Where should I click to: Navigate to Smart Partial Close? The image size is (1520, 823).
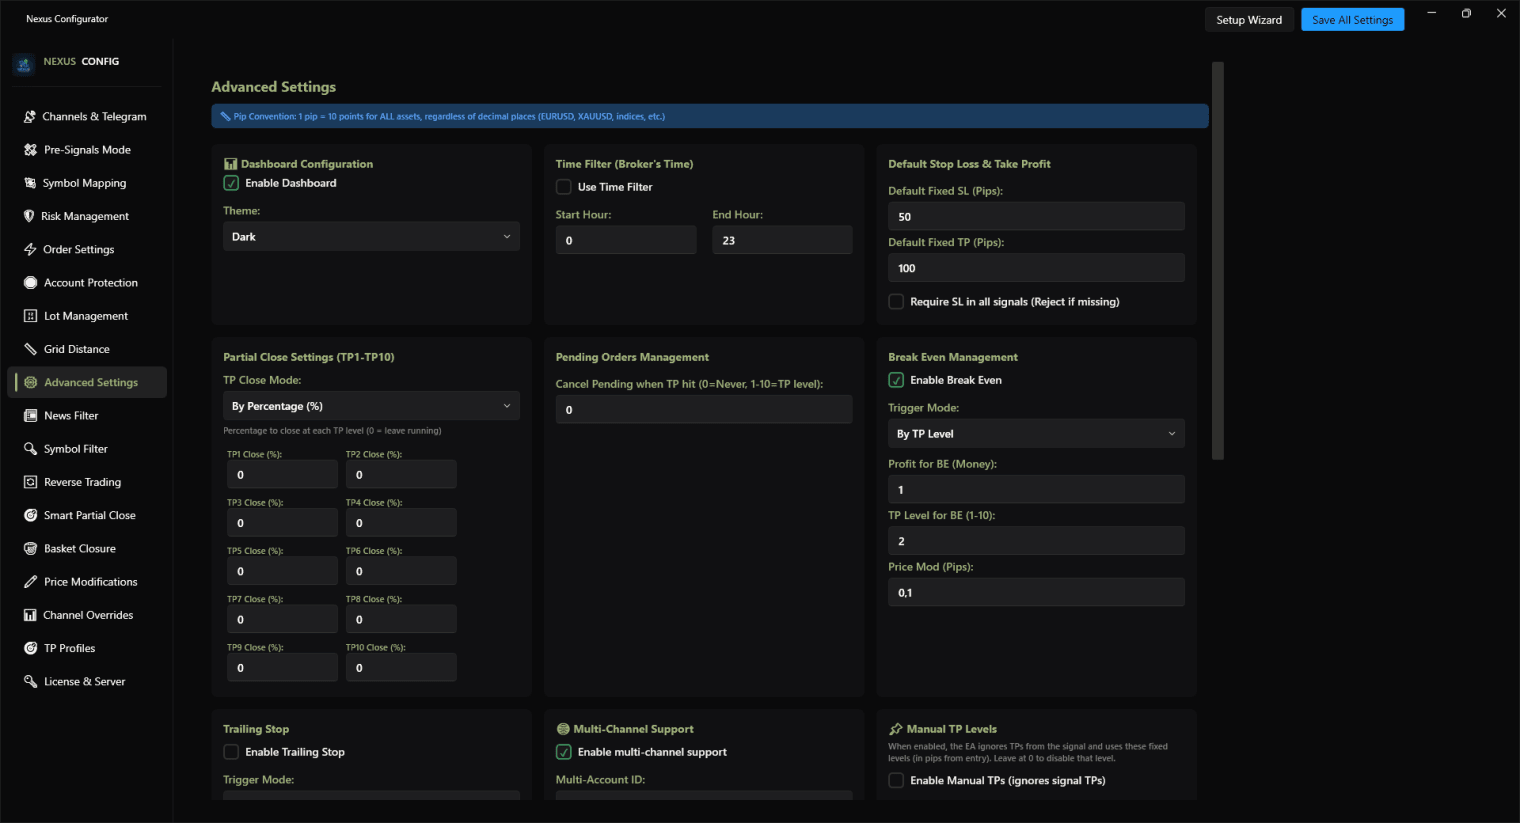click(87, 516)
